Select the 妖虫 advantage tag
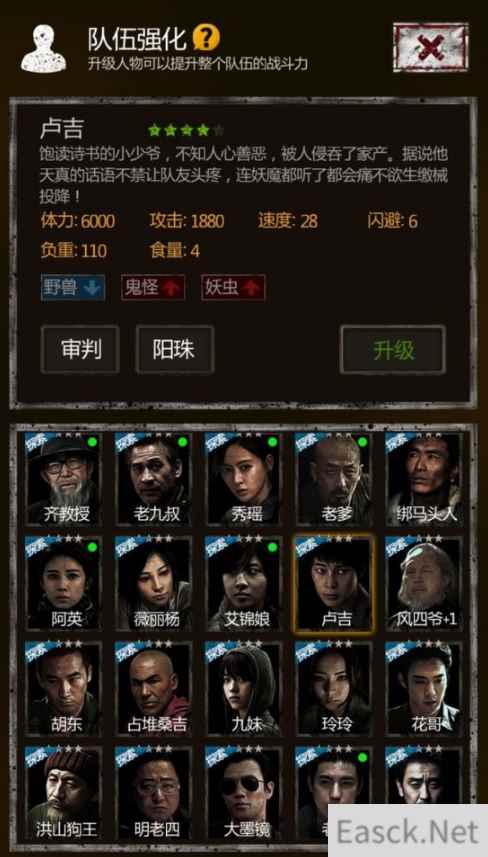This screenshot has height=857, width=488. (x=233, y=287)
